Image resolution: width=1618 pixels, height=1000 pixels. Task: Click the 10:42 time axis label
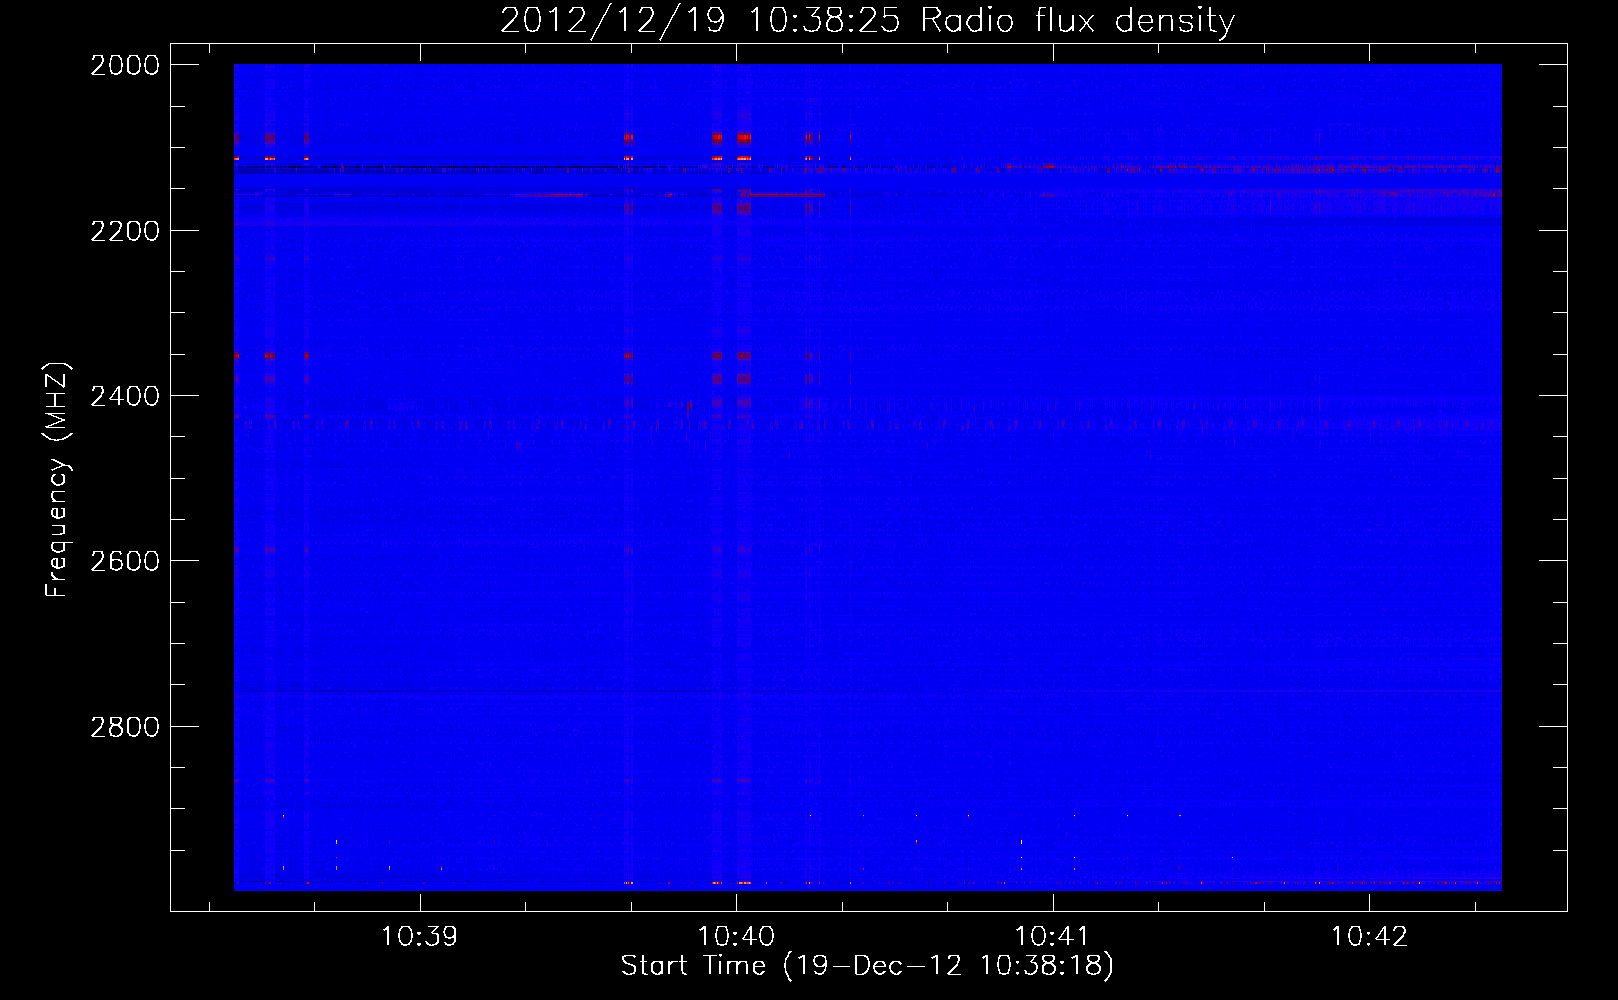tap(1369, 937)
